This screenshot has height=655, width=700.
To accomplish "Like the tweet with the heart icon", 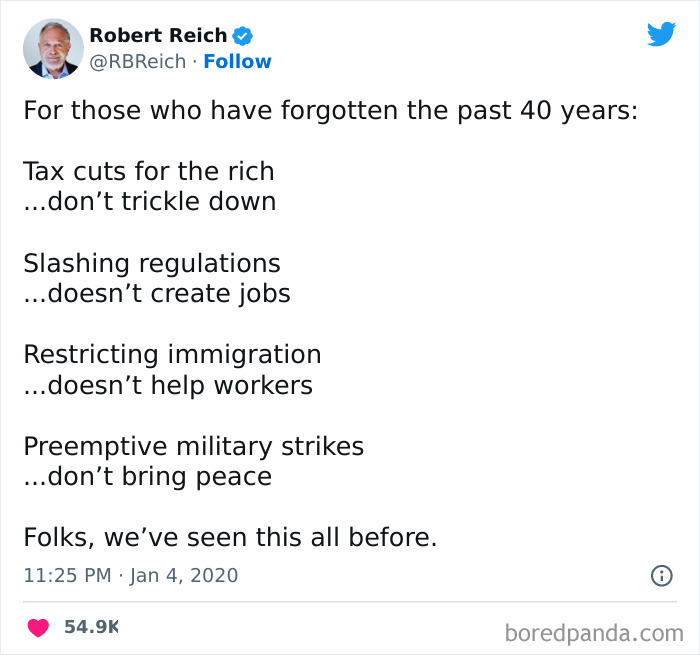I will coord(38,627).
